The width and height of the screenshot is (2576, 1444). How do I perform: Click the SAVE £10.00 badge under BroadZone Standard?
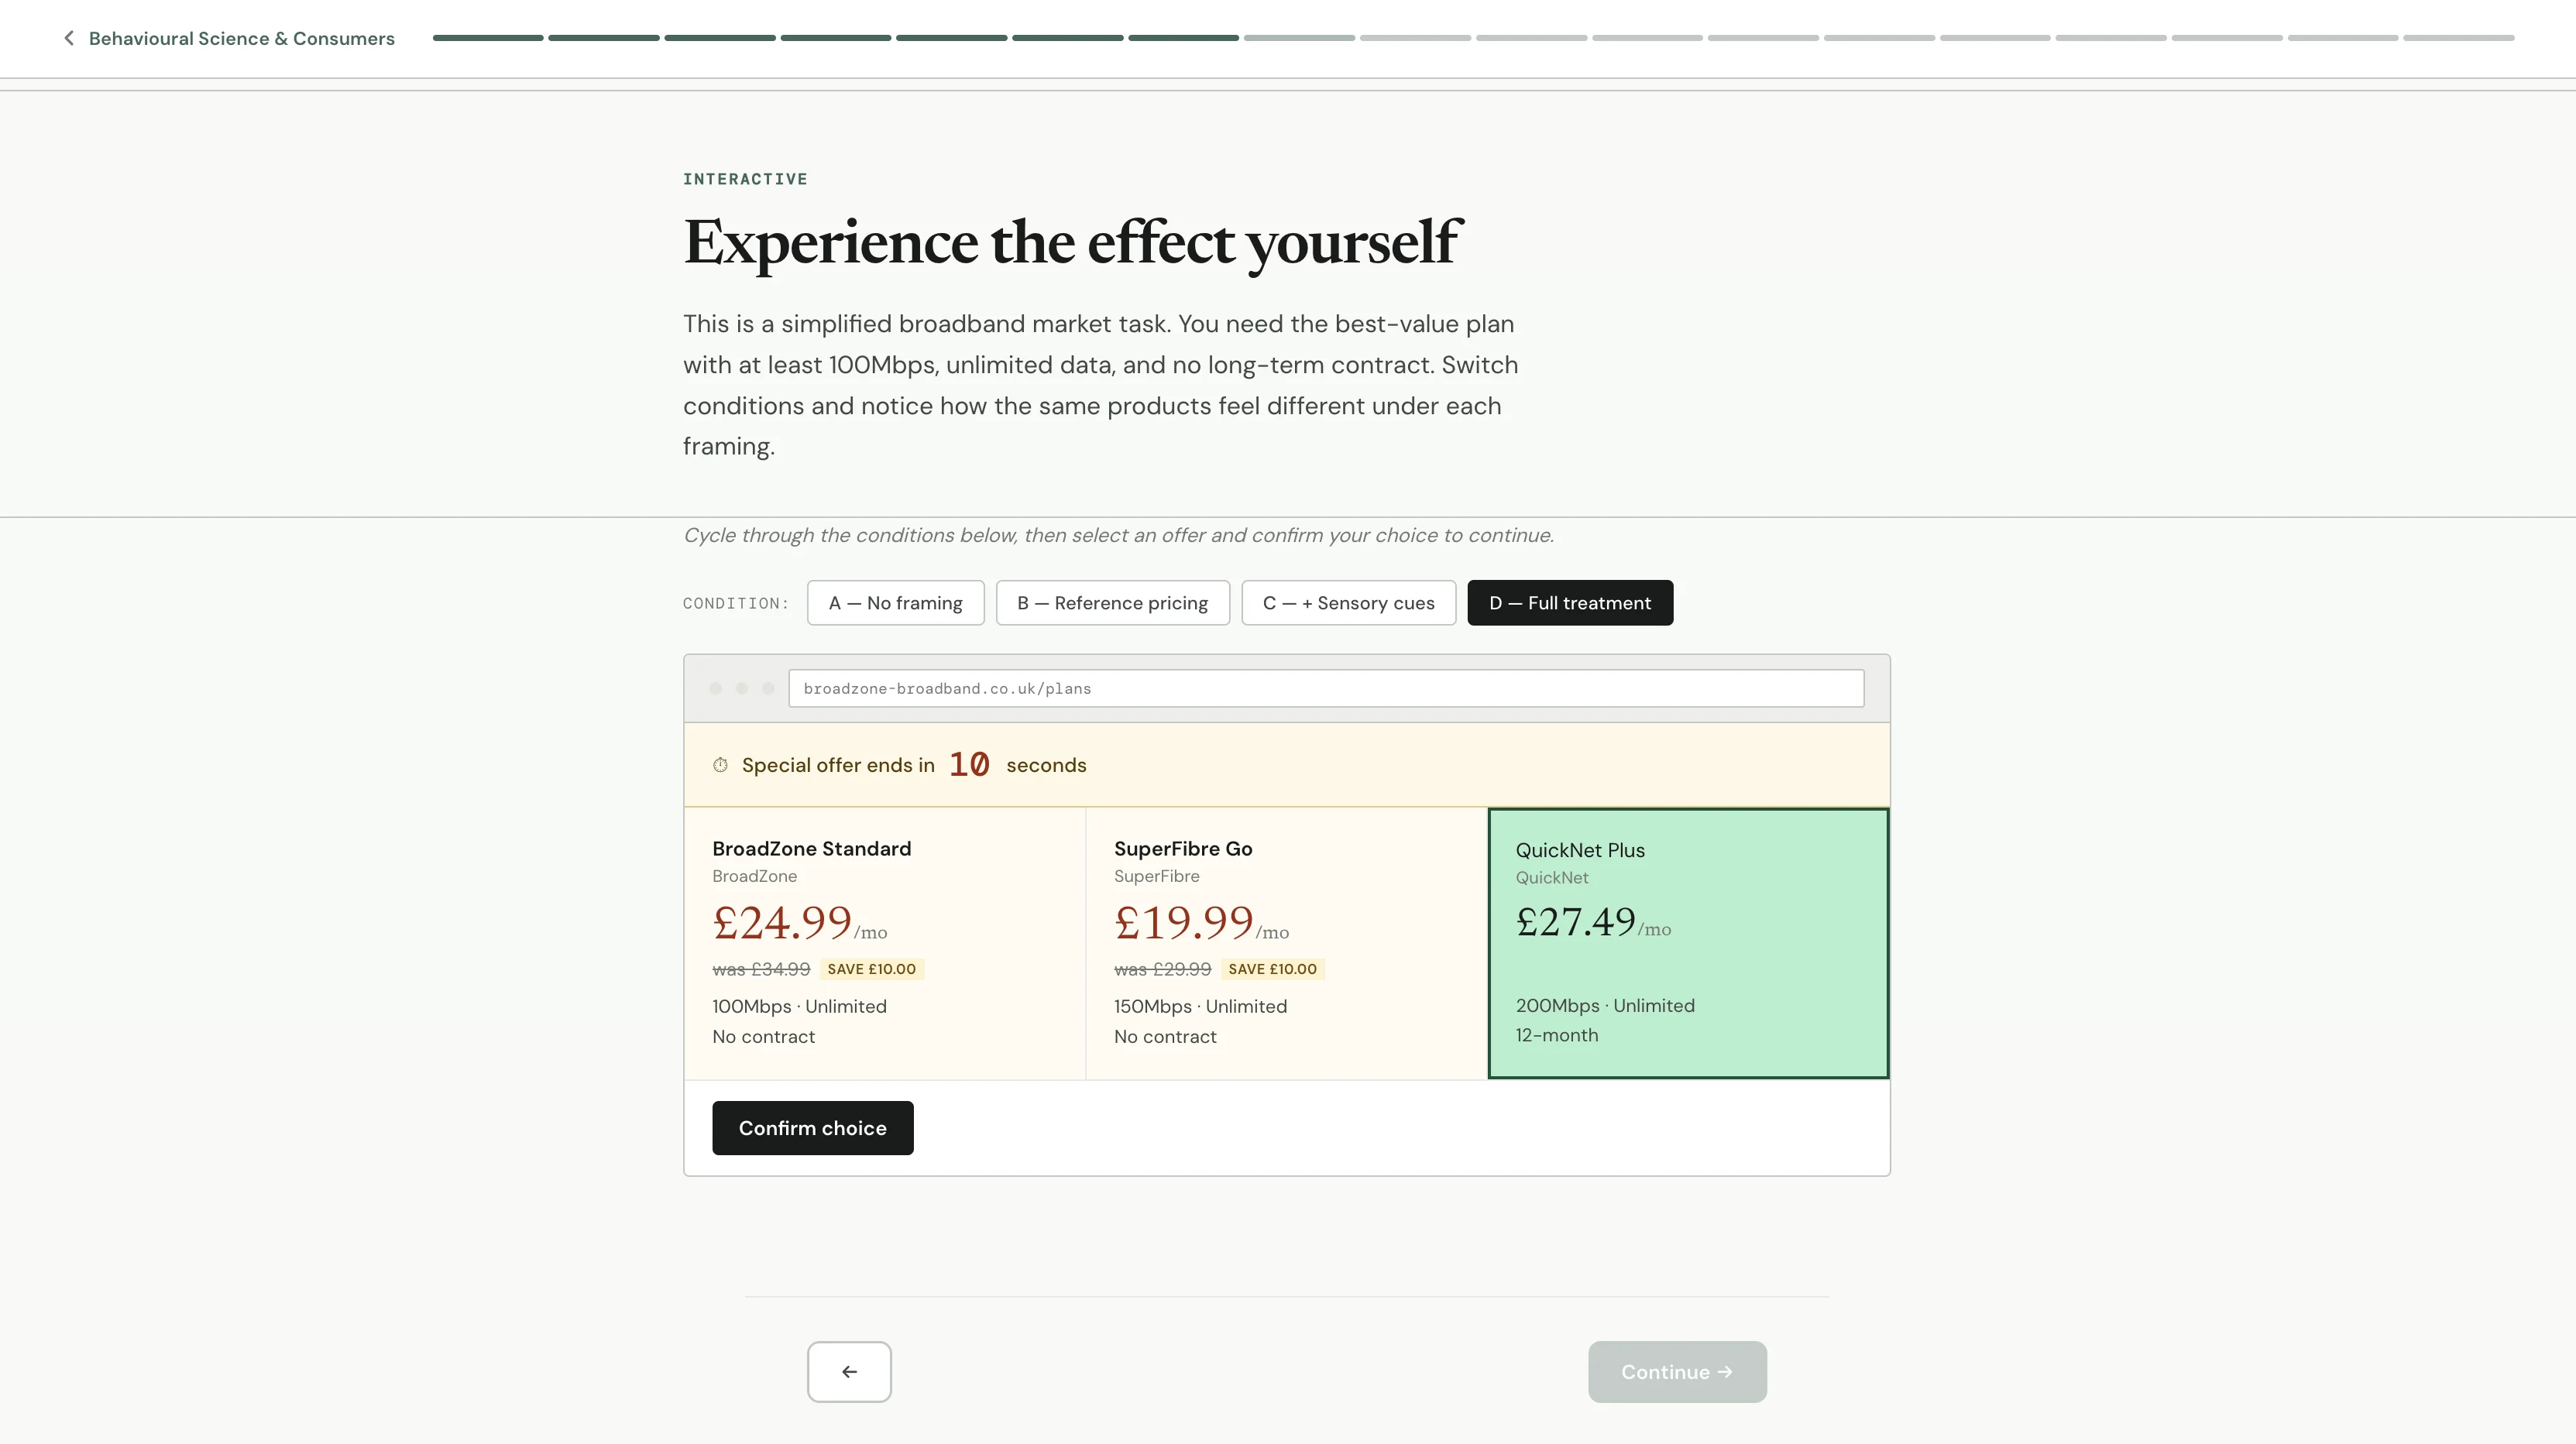click(871, 968)
